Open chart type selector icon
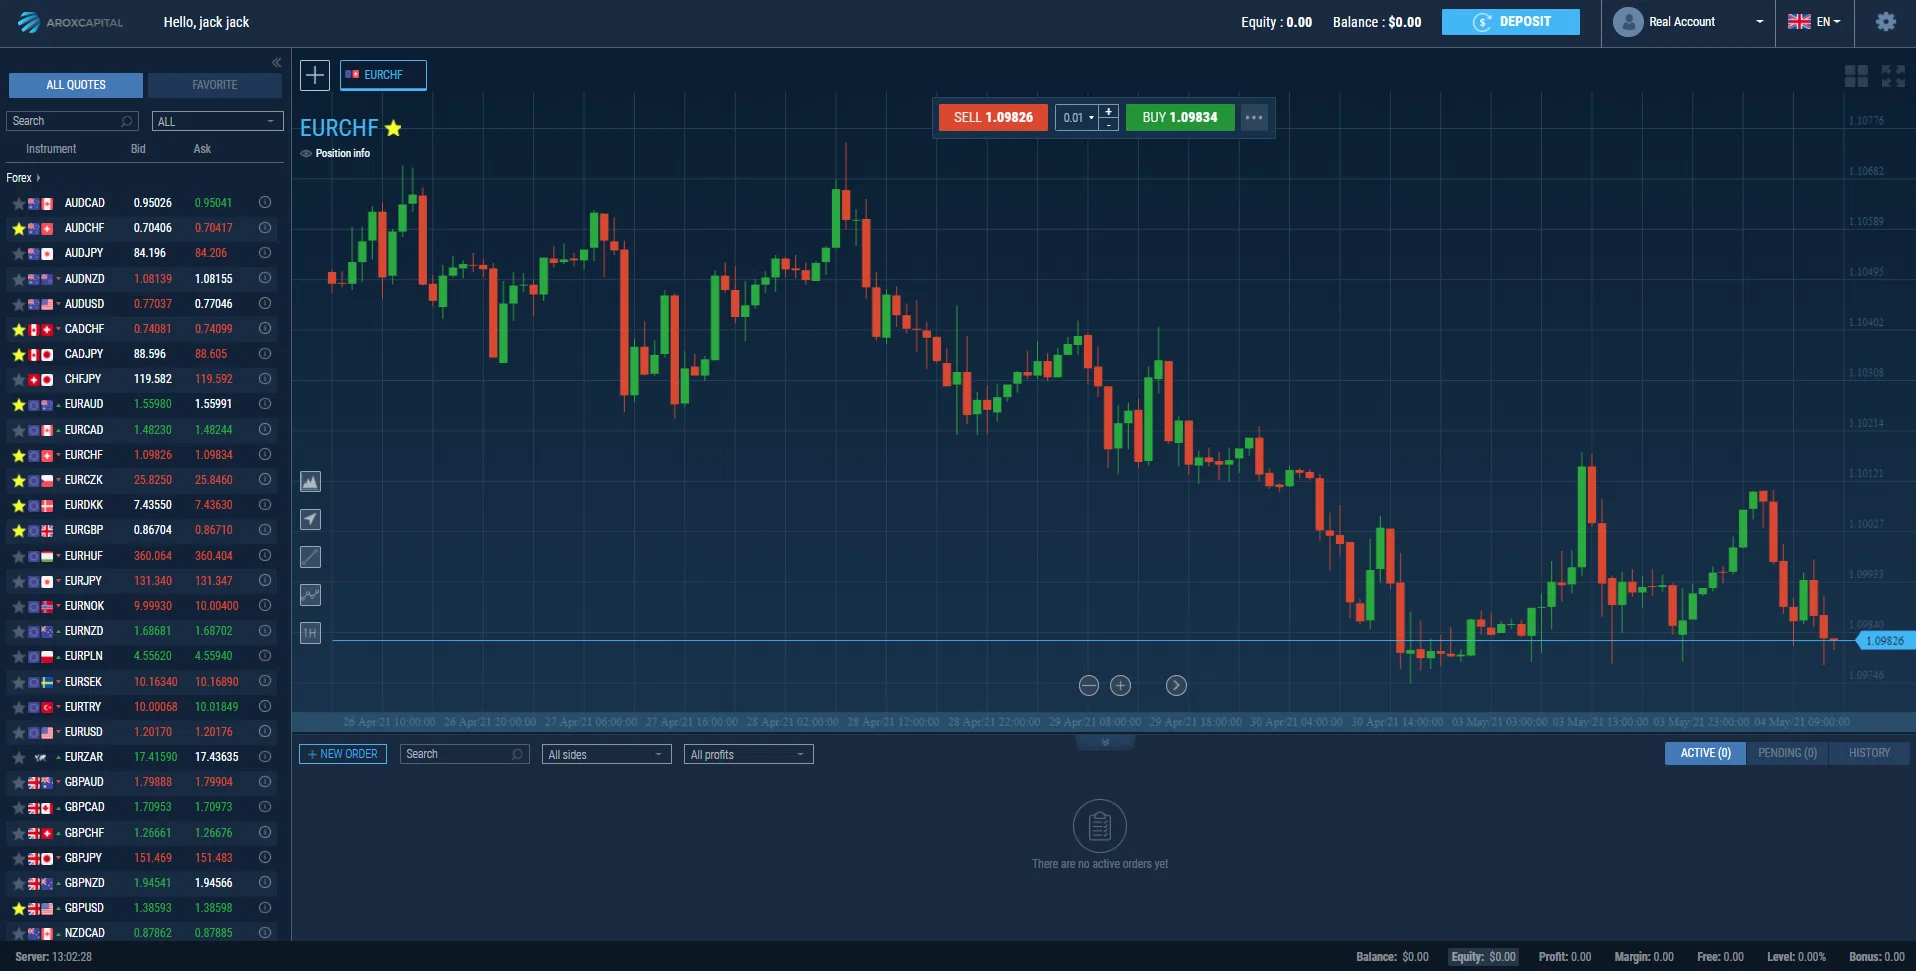The height and width of the screenshot is (971, 1916). click(x=311, y=482)
